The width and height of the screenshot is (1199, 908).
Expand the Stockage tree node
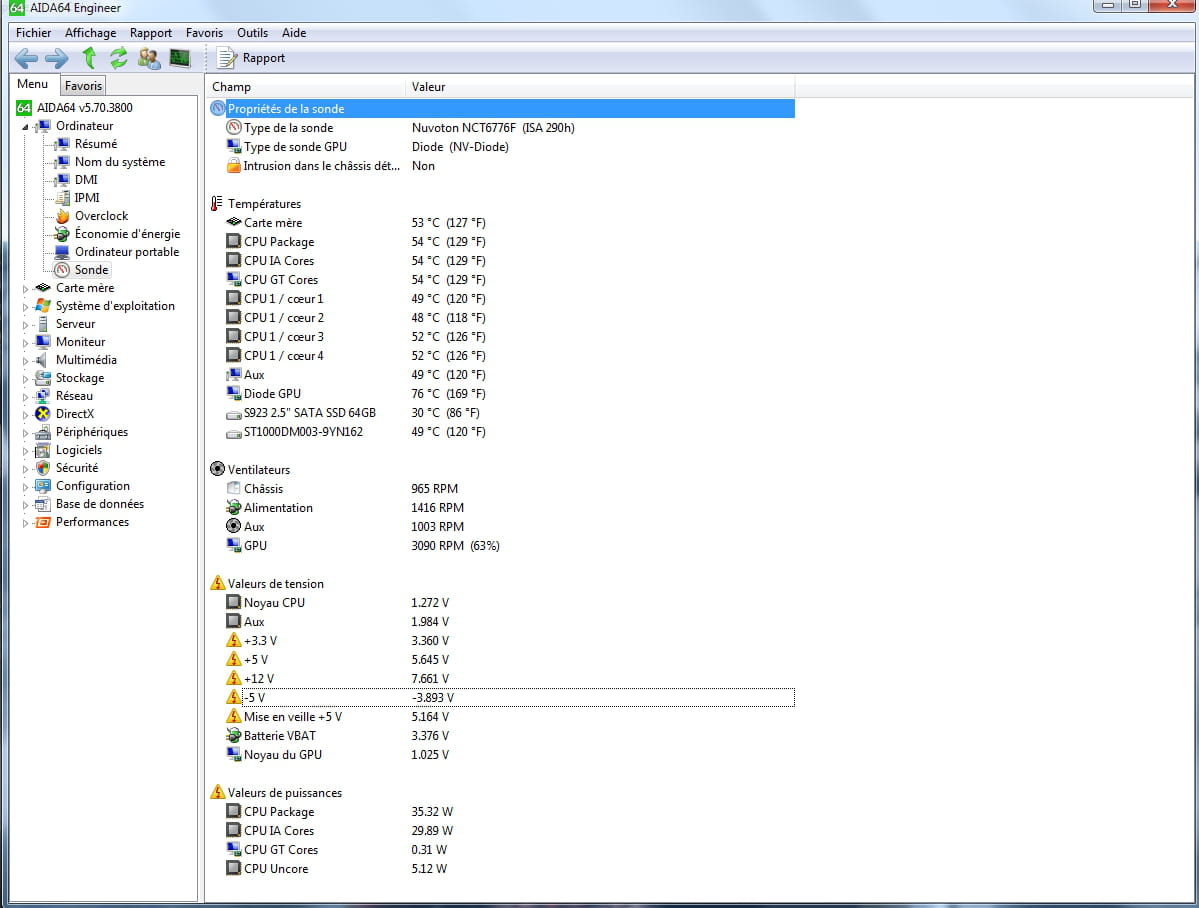coord(26,379)
